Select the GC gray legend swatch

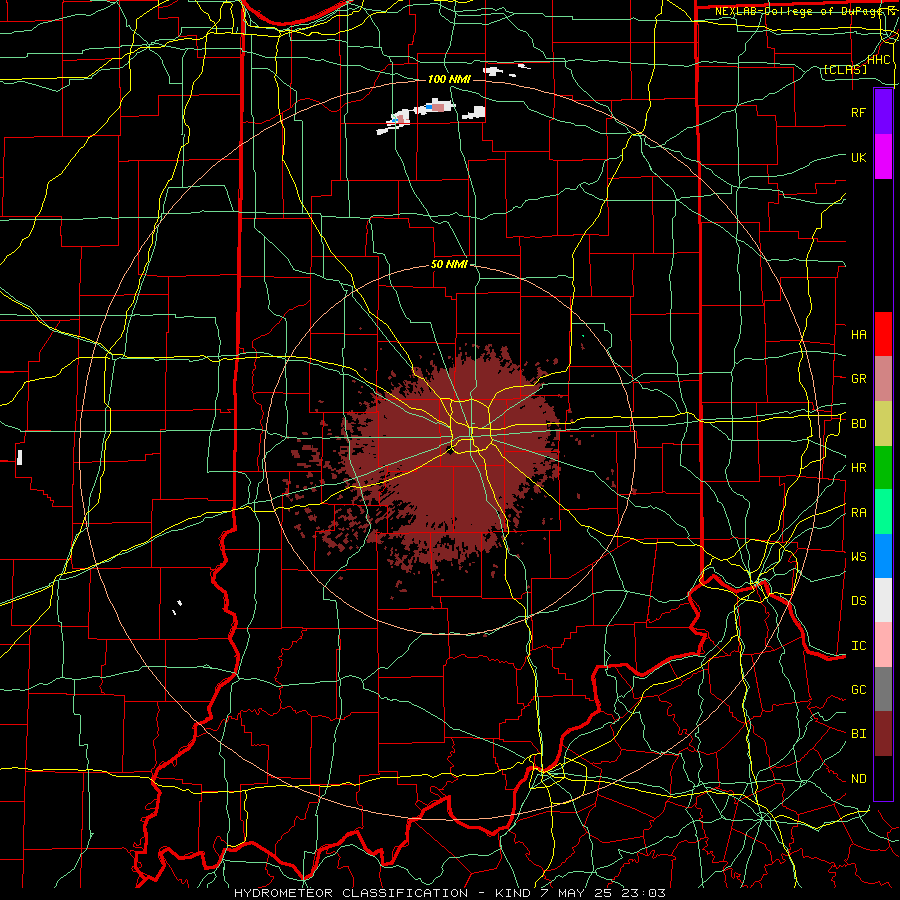[x=883, y=689]
